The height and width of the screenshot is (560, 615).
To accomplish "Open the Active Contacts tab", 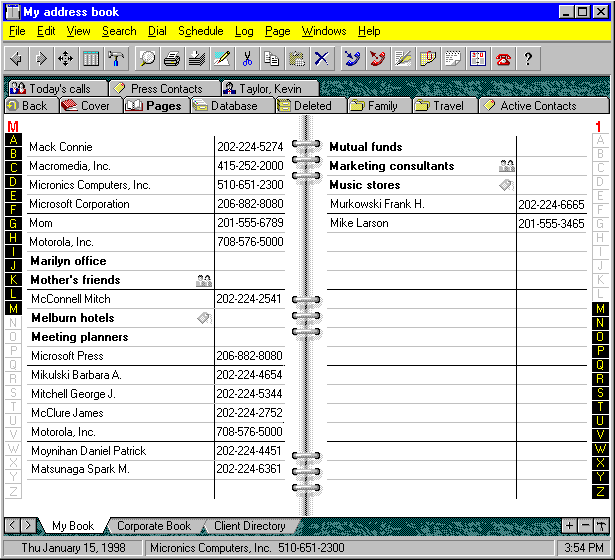I will 544,106.
